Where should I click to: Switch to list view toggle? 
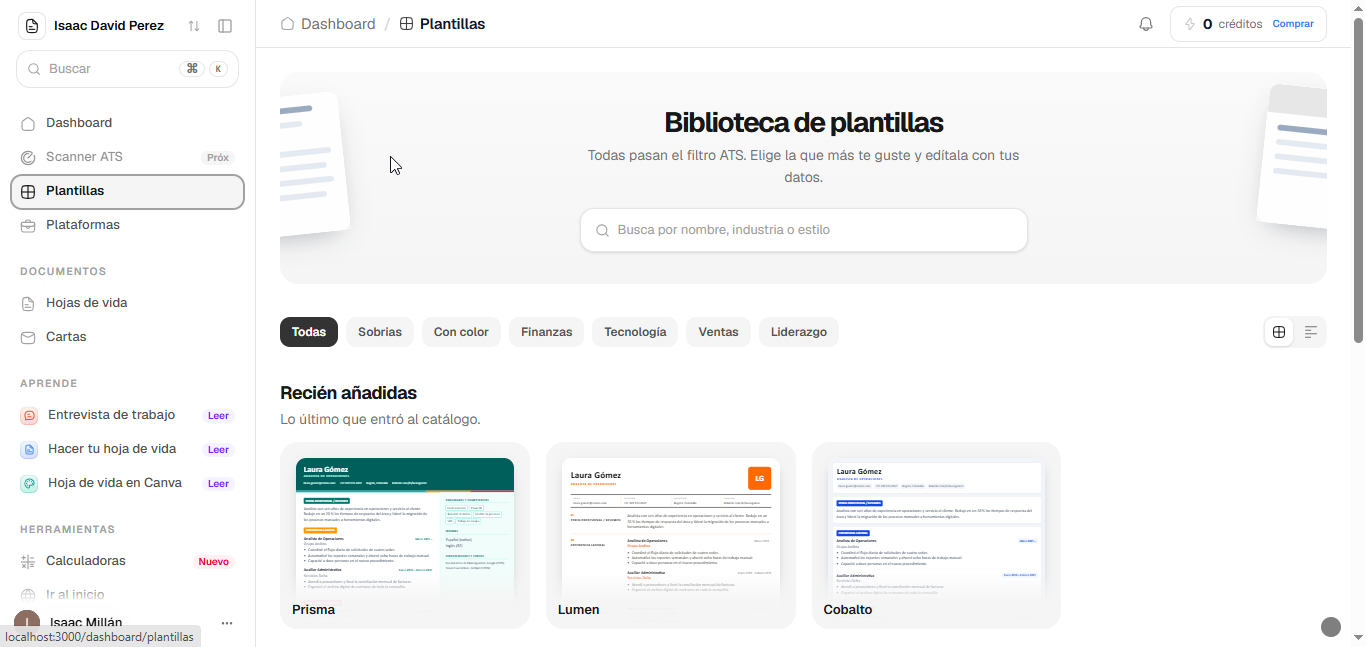pyautogui.click(x=1311, y=332)
